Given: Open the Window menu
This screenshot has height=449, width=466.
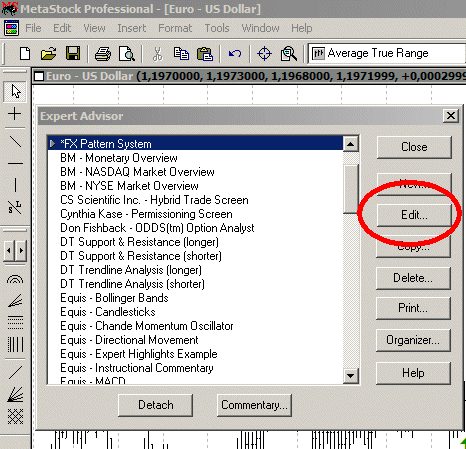Looking at the screenshot, I should coord(260,28).
